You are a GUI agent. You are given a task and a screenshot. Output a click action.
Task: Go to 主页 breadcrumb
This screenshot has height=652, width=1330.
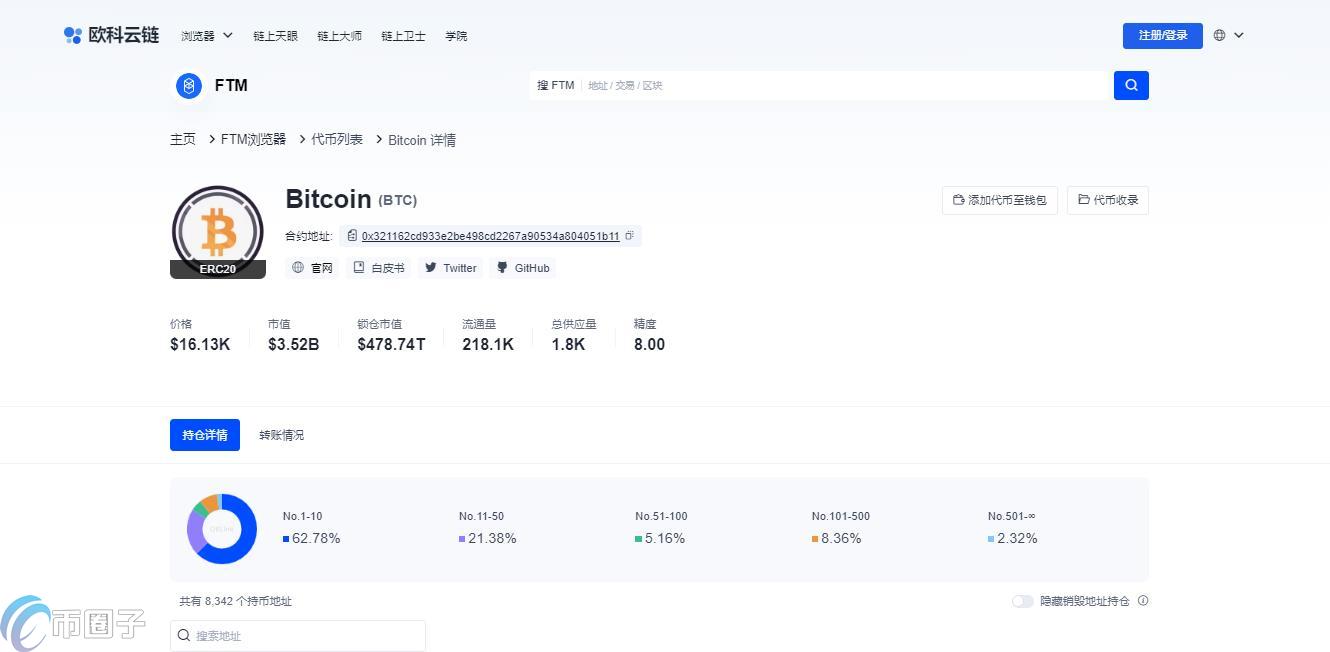183,140
